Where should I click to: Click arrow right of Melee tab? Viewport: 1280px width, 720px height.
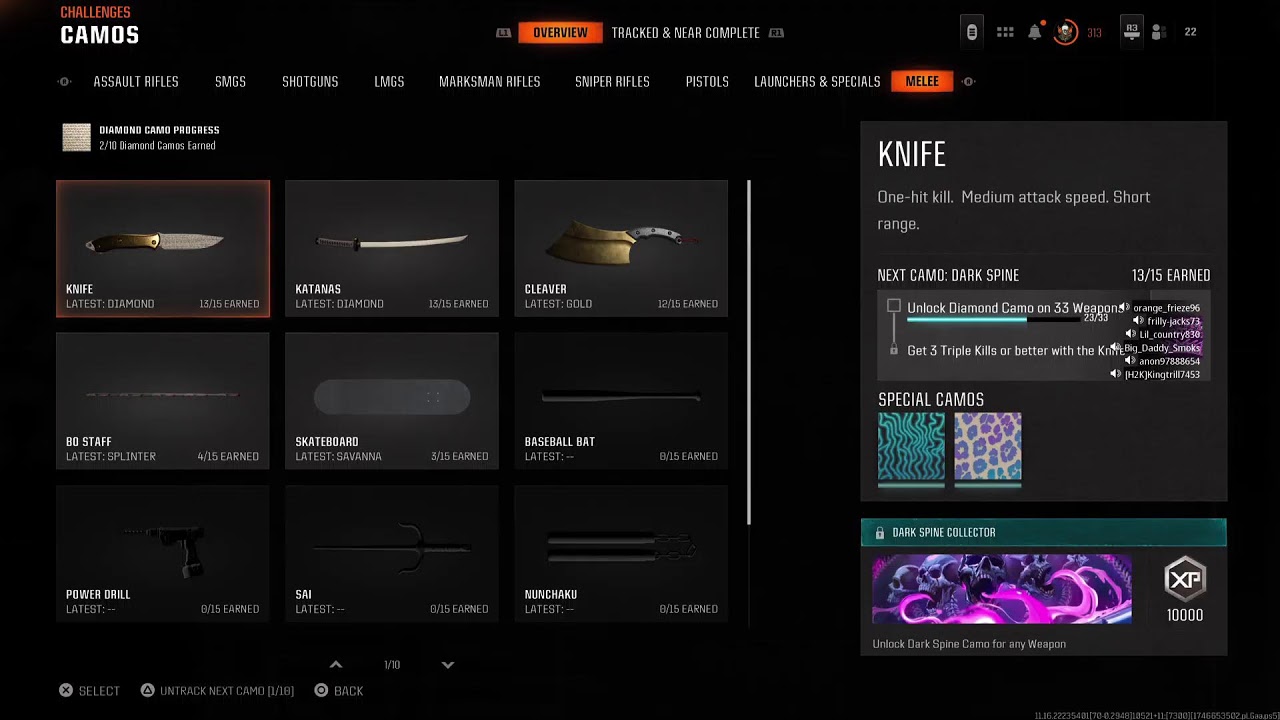tap(968, 82)
